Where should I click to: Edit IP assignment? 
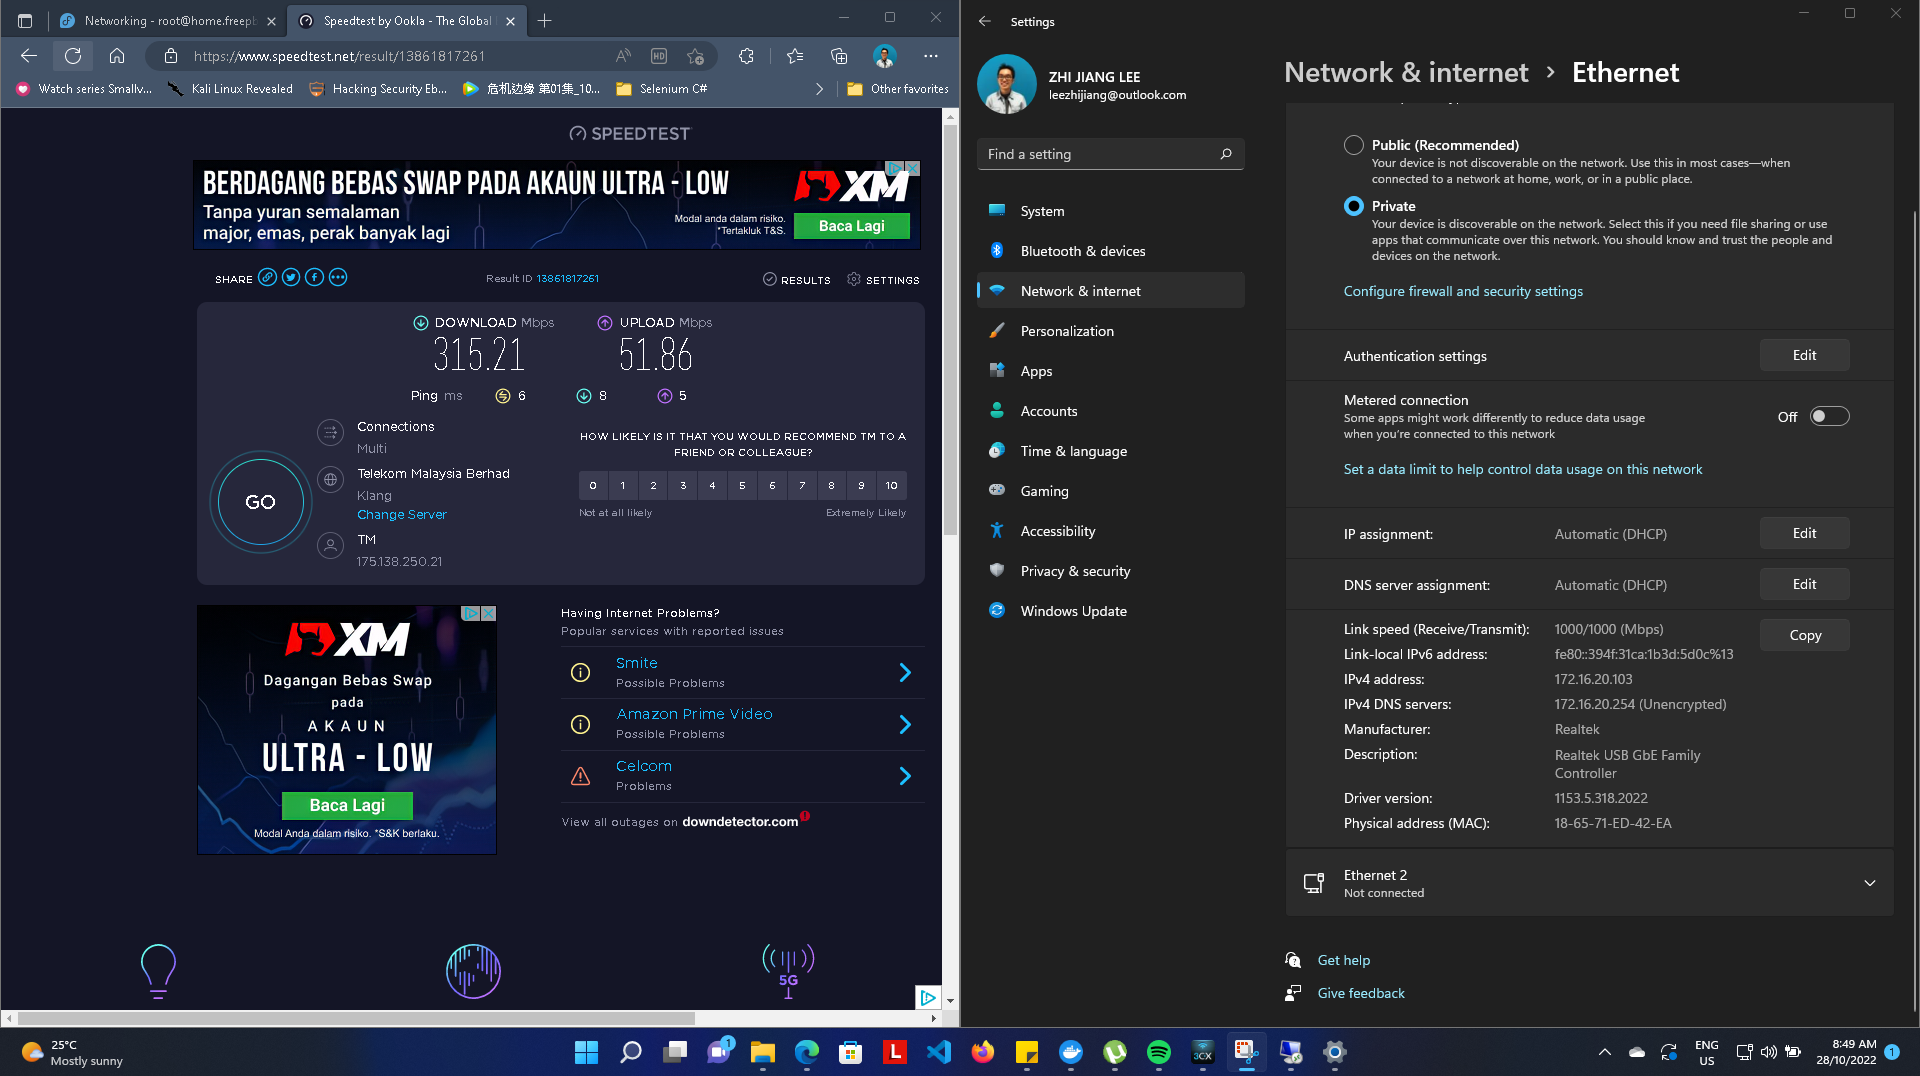tap(1804, 534)
